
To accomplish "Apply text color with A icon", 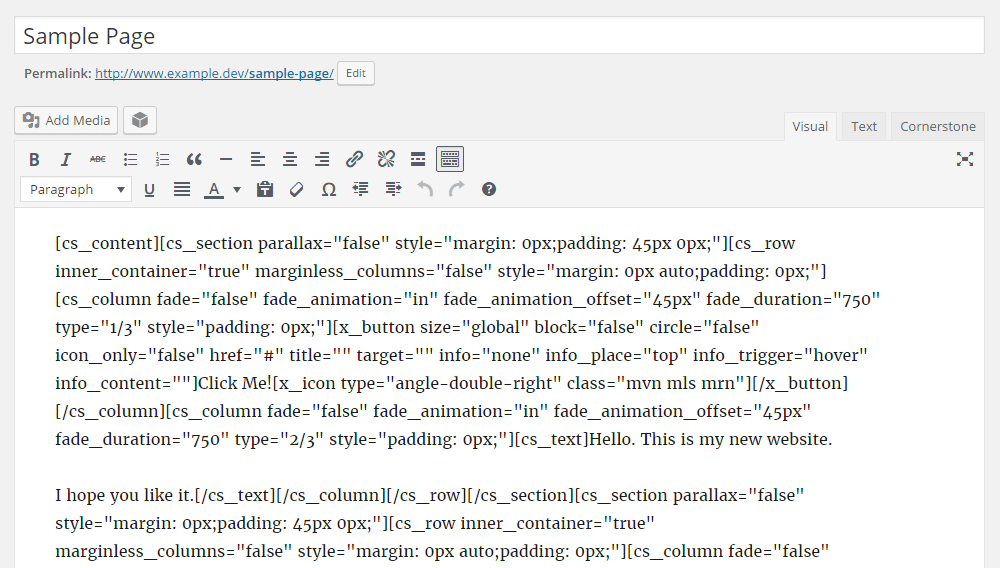I will (214, 189).
